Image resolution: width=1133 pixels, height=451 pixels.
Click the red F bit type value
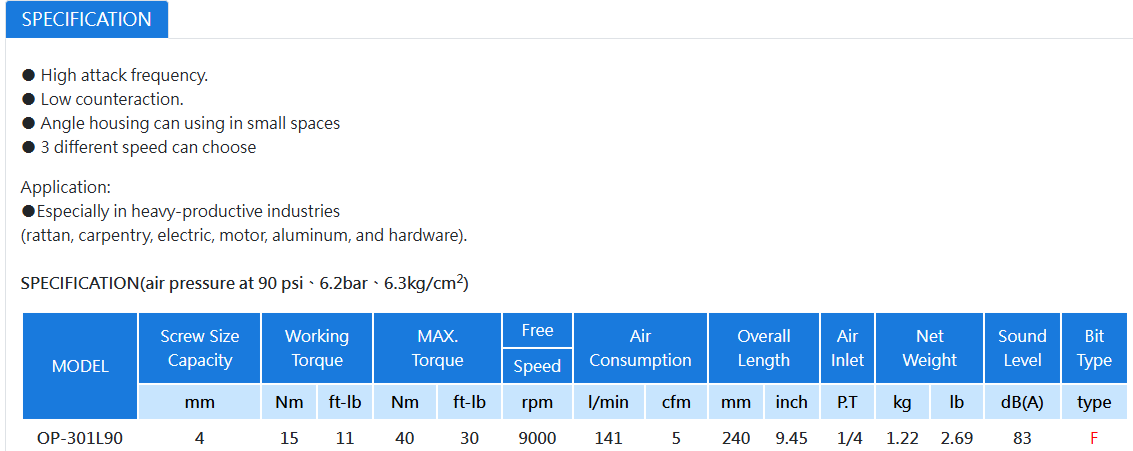tap(1094, 438)
